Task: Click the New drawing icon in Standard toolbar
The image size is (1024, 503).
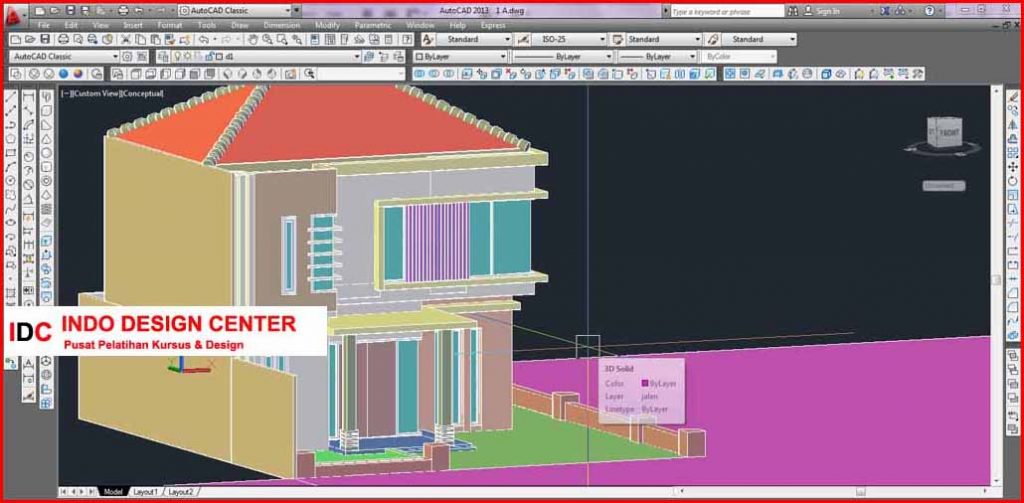Action: pyautogui.click(x=15, y=40)
